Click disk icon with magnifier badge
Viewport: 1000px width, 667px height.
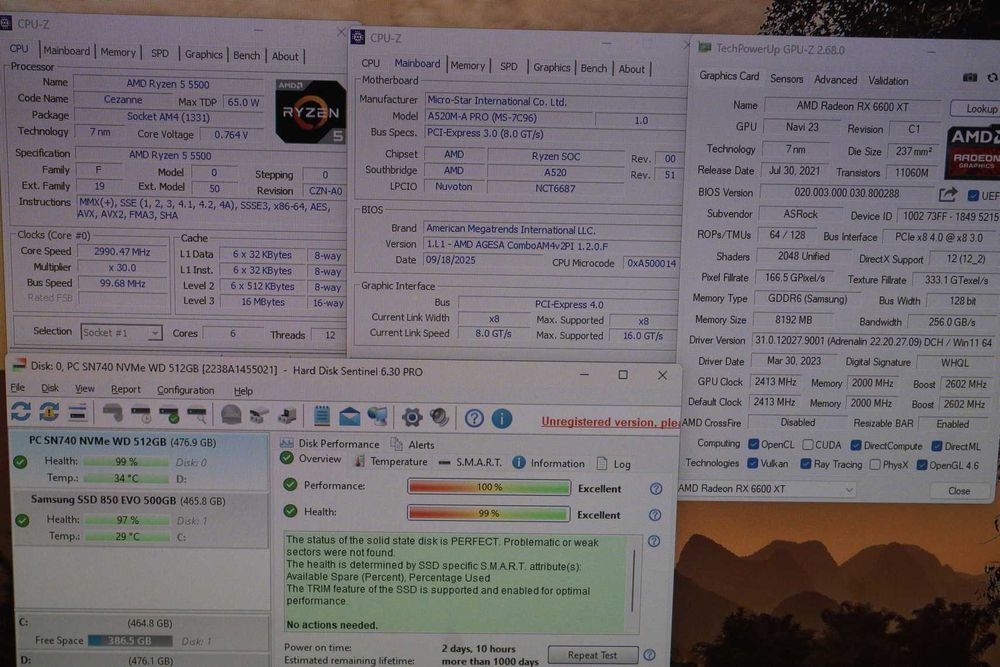(197, 415)
